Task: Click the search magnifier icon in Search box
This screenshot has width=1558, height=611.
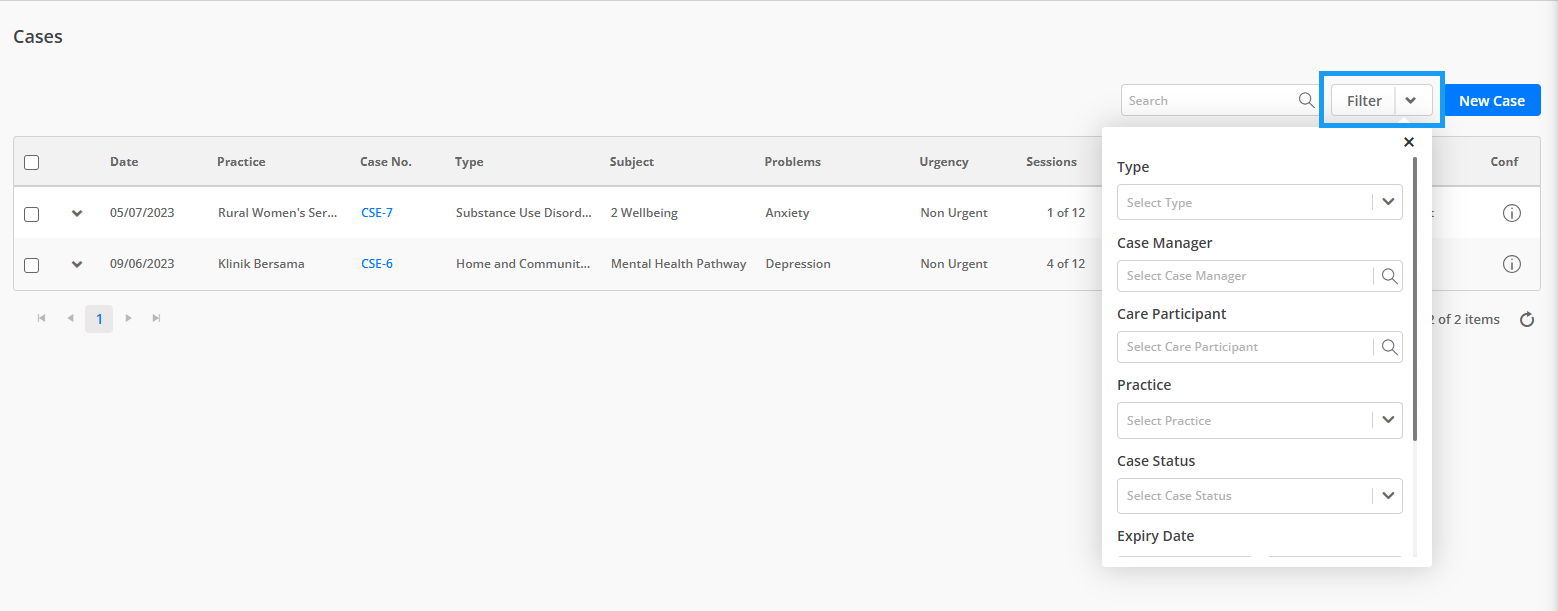Action: point(1306,100)
